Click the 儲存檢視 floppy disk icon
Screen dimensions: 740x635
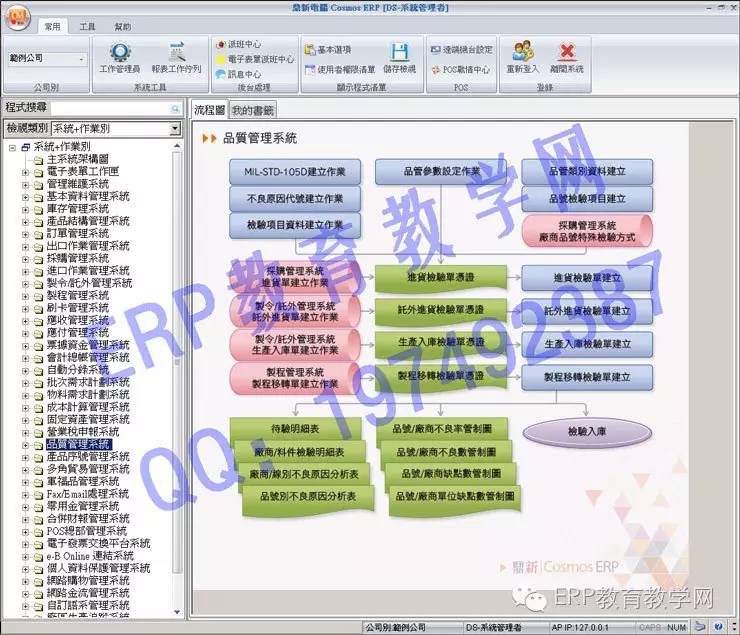399,56
